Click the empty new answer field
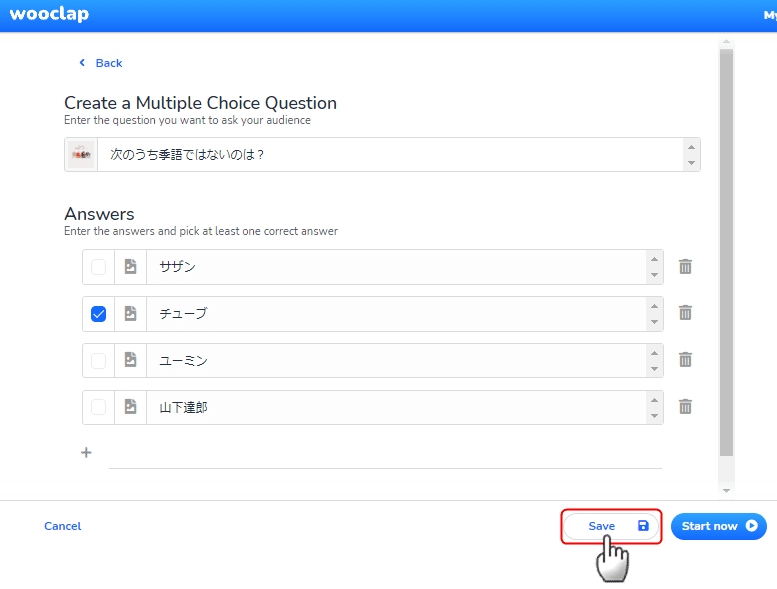The image size is (777, 589). (385, 454)
